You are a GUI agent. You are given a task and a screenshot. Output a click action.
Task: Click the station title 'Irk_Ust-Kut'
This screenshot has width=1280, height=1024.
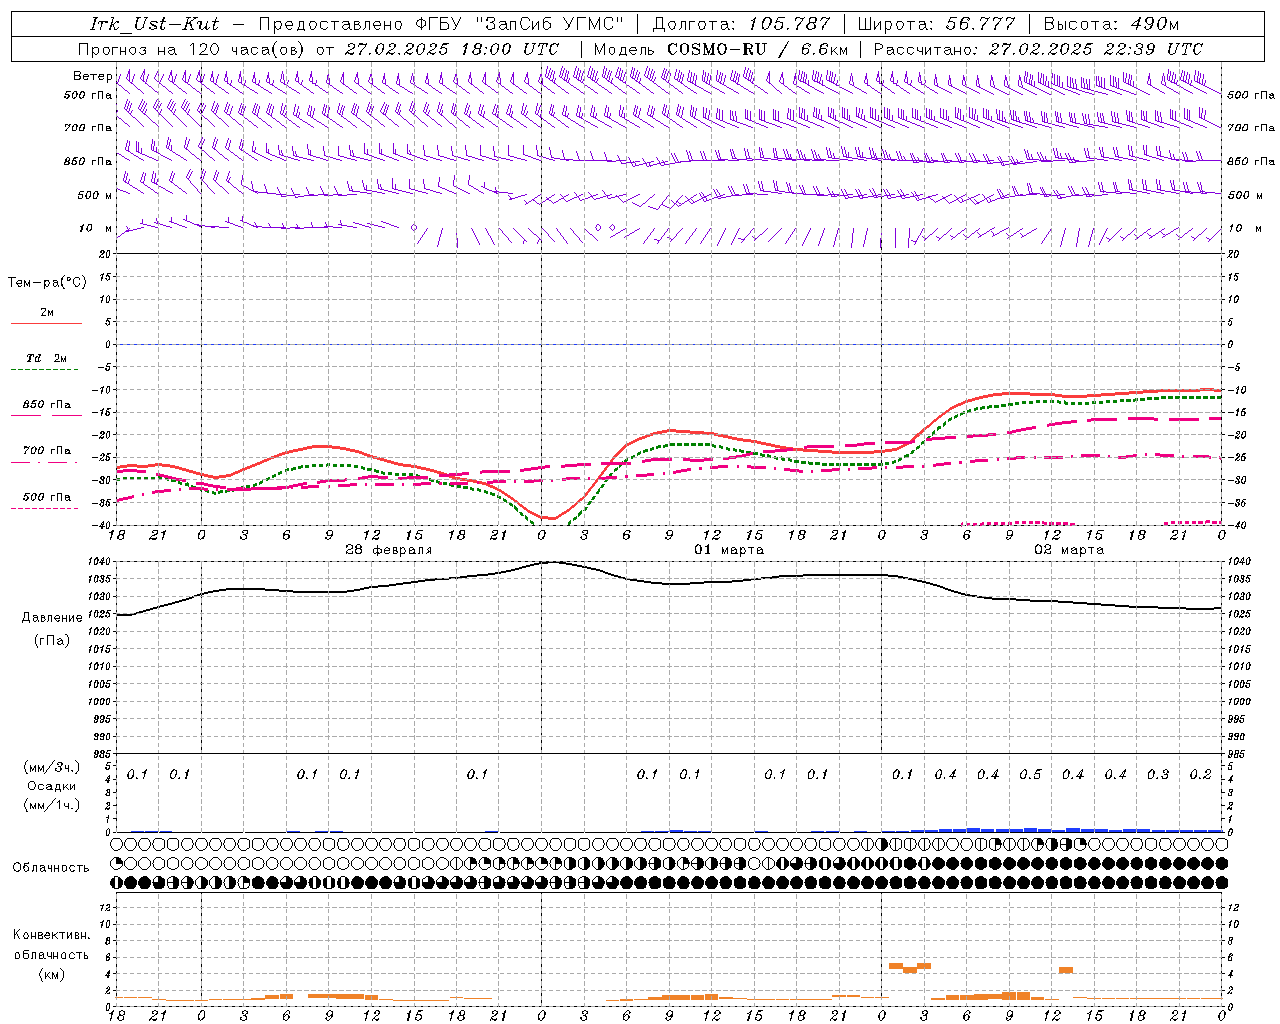click(154, 23)
